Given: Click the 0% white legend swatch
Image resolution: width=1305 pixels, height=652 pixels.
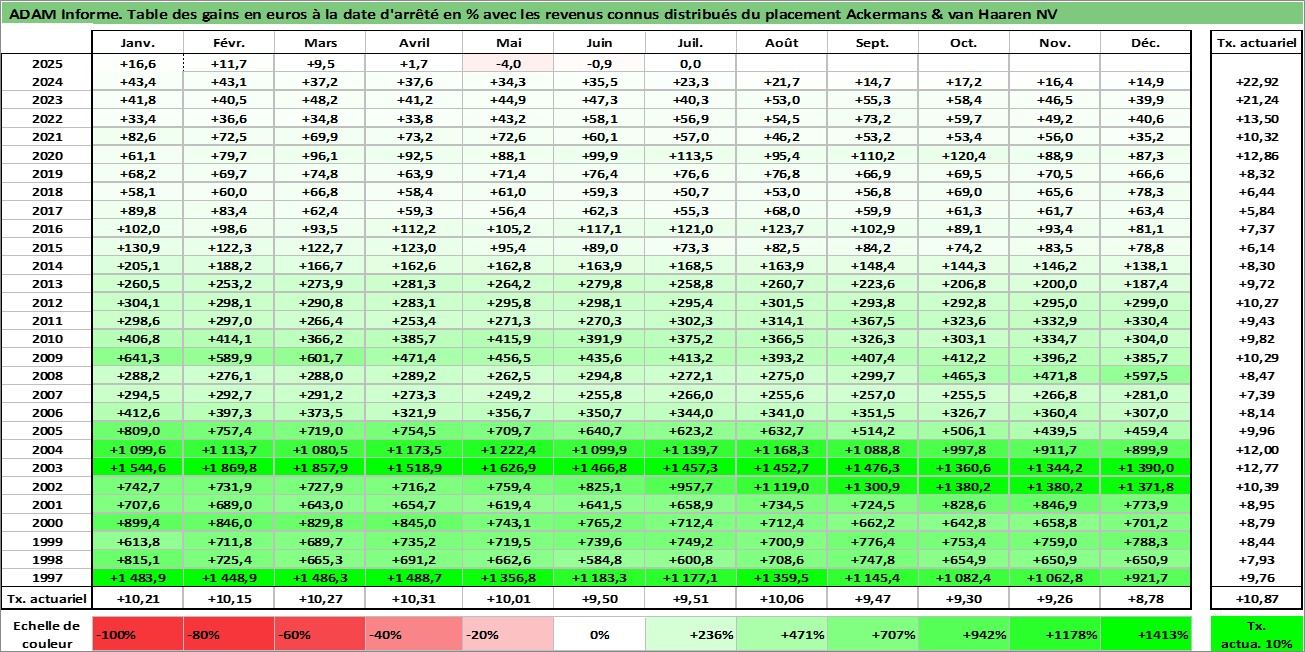Looking at the screenshot, I should 598,634.
